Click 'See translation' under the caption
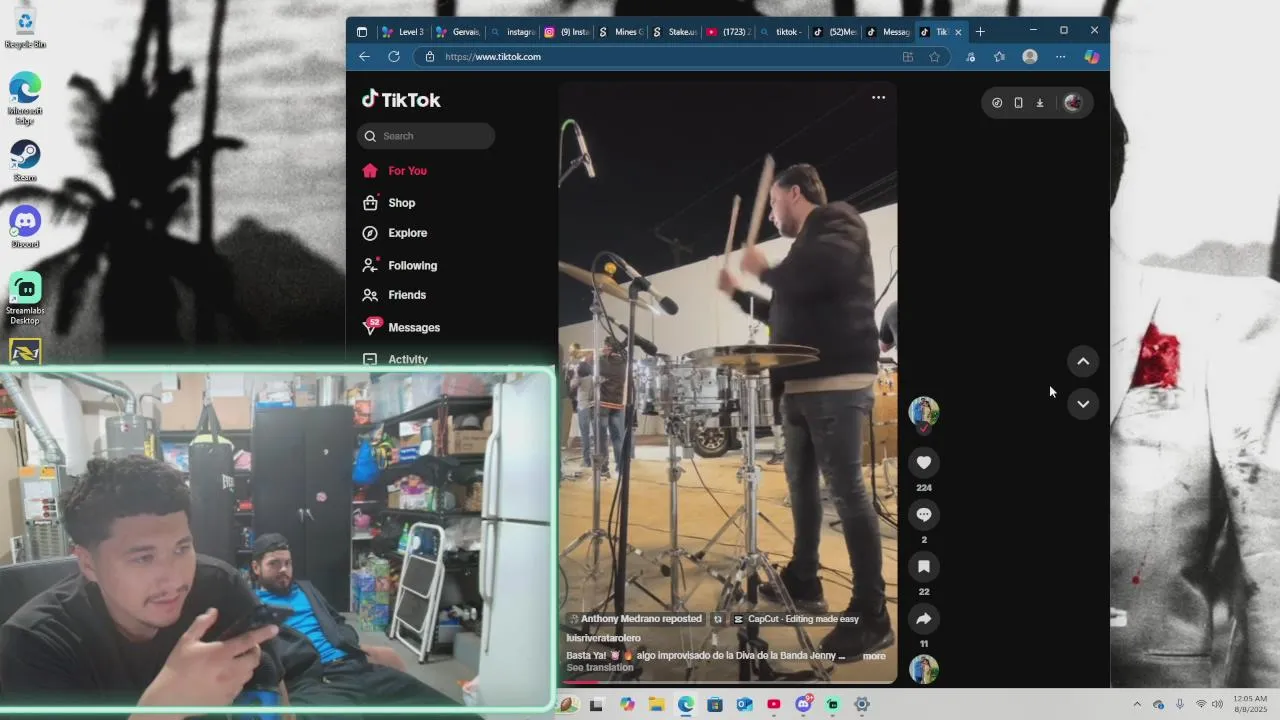 tap(600, 668)
